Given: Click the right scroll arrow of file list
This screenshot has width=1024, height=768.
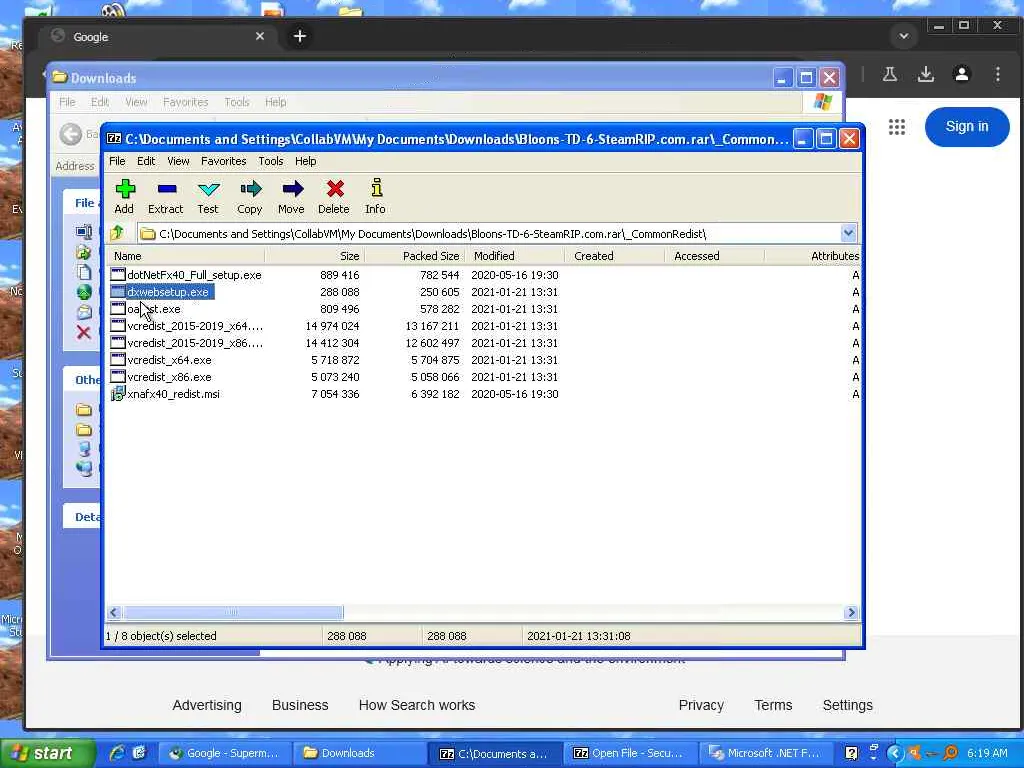Looking at the screenshot, I should point(850,612).
